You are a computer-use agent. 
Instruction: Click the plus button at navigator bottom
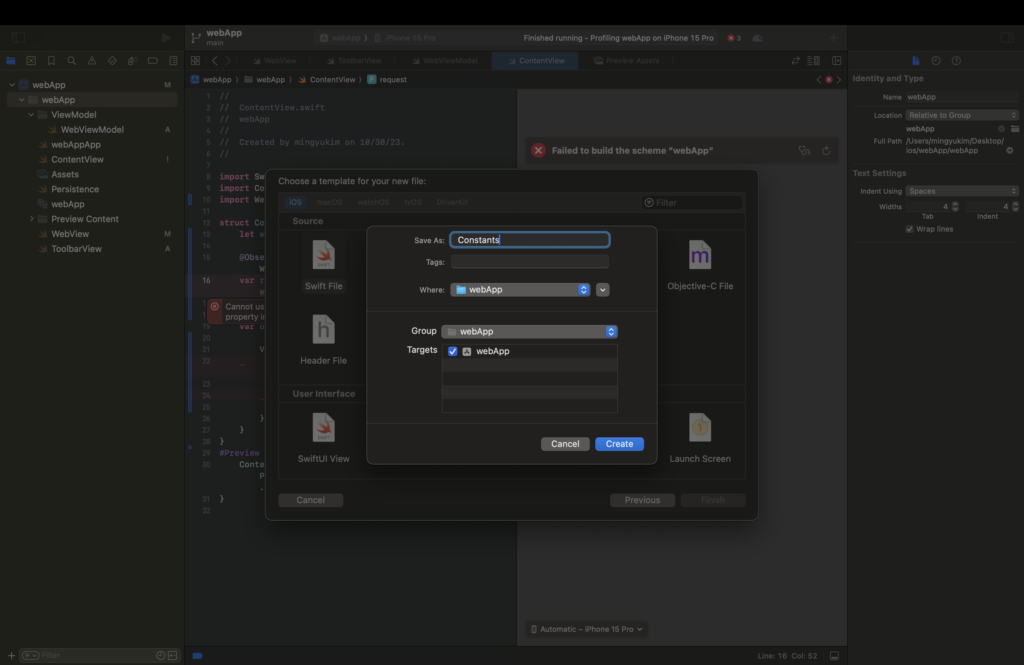(11, 655)
